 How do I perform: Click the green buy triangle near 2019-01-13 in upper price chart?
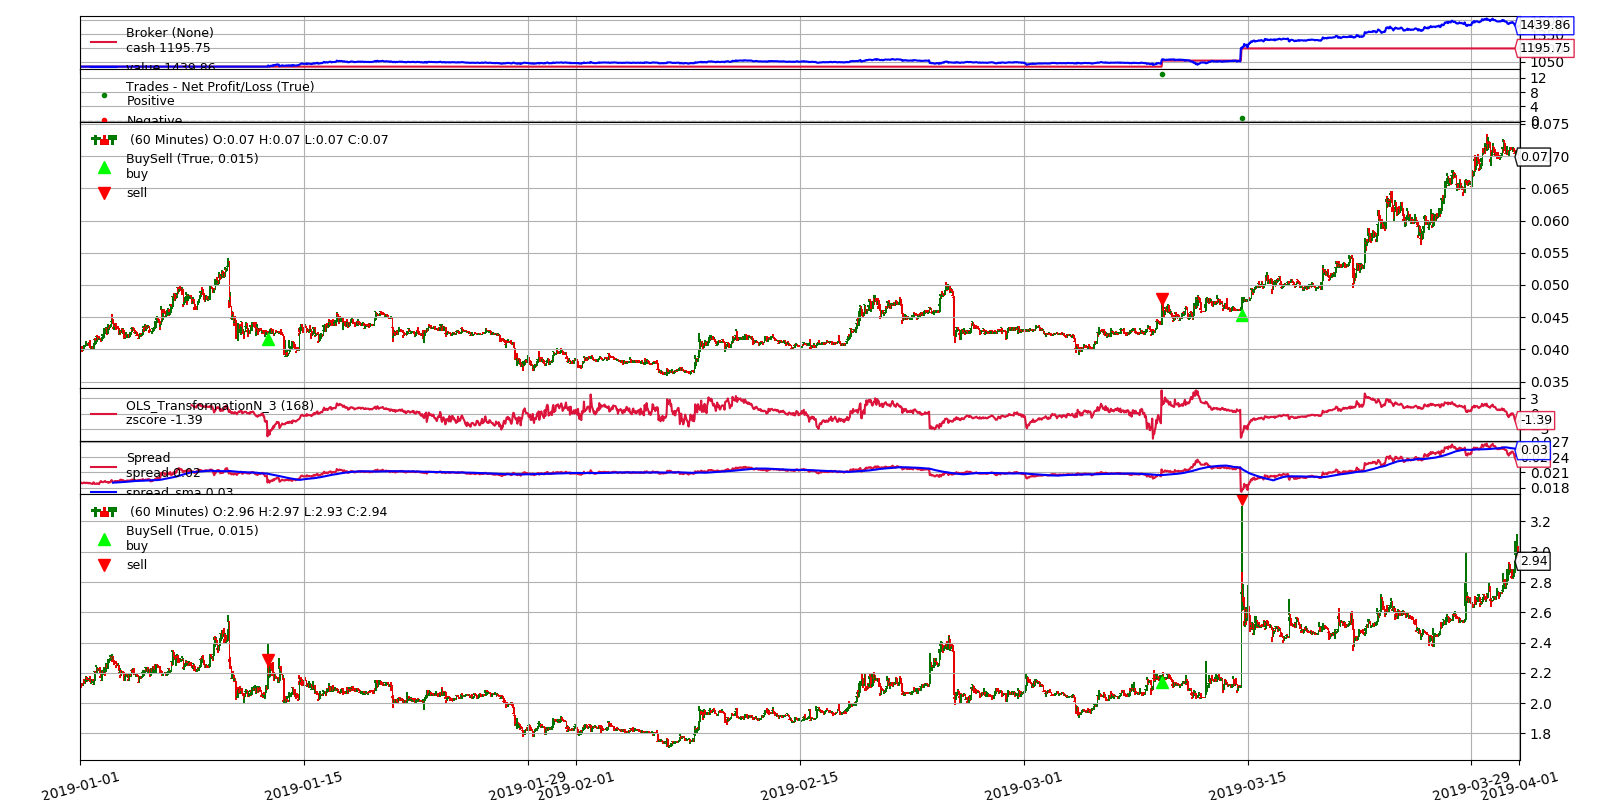click(x=268, y=340)
